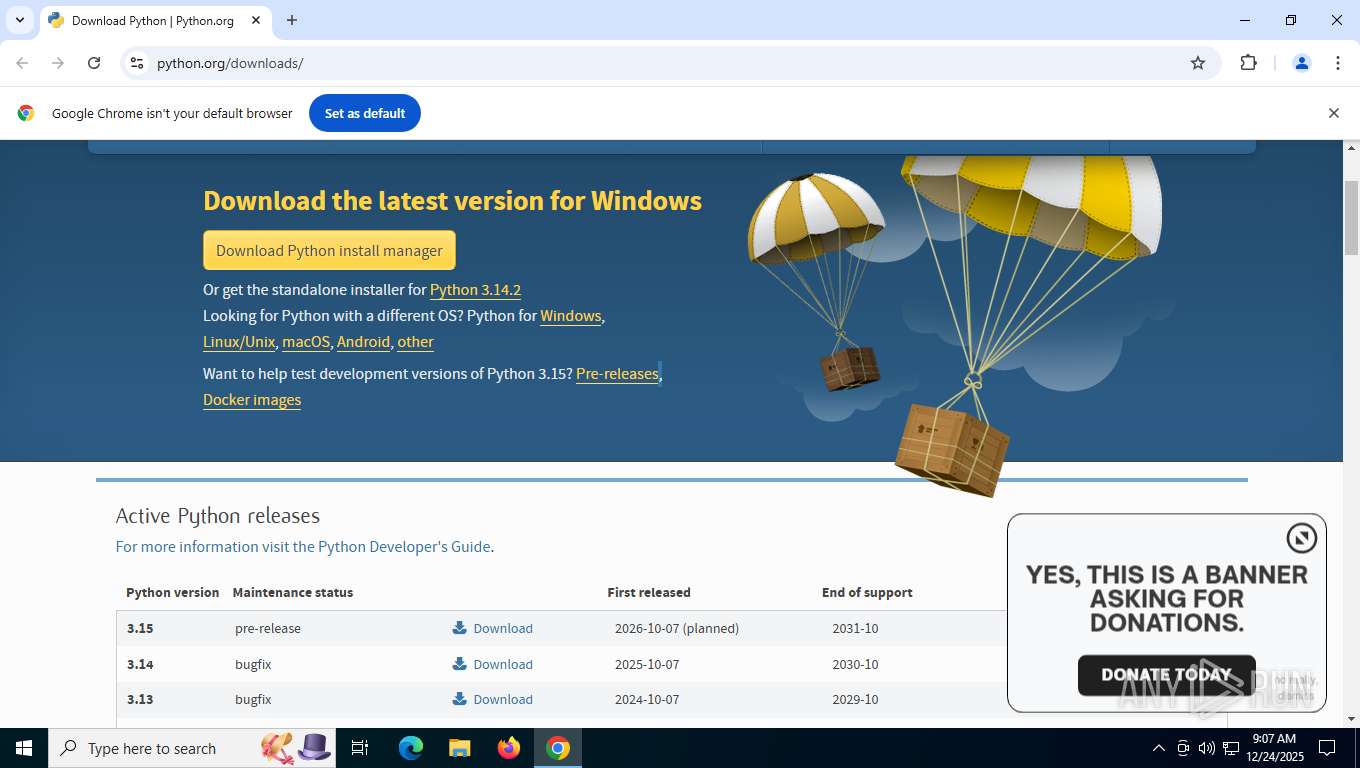Open the Pre-releases link
1360x768 pixels.
coord(617,374)
